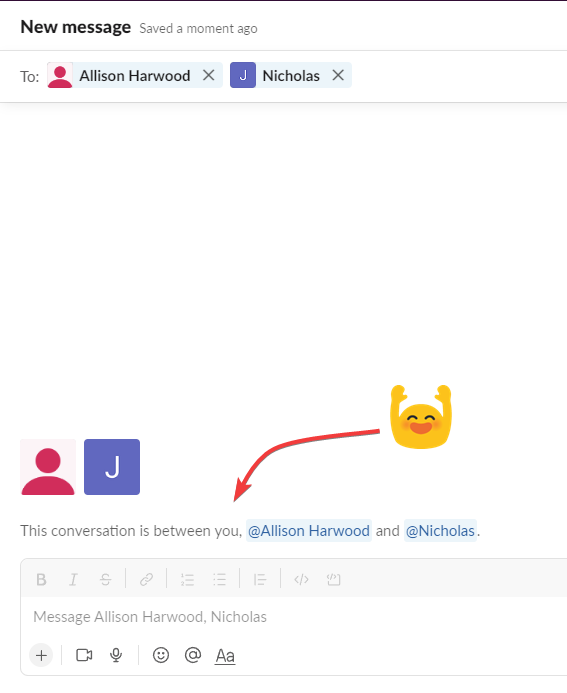Start an ordered list in the message
567x693 pixels.
pyautogui.click(x=187, y=579)
